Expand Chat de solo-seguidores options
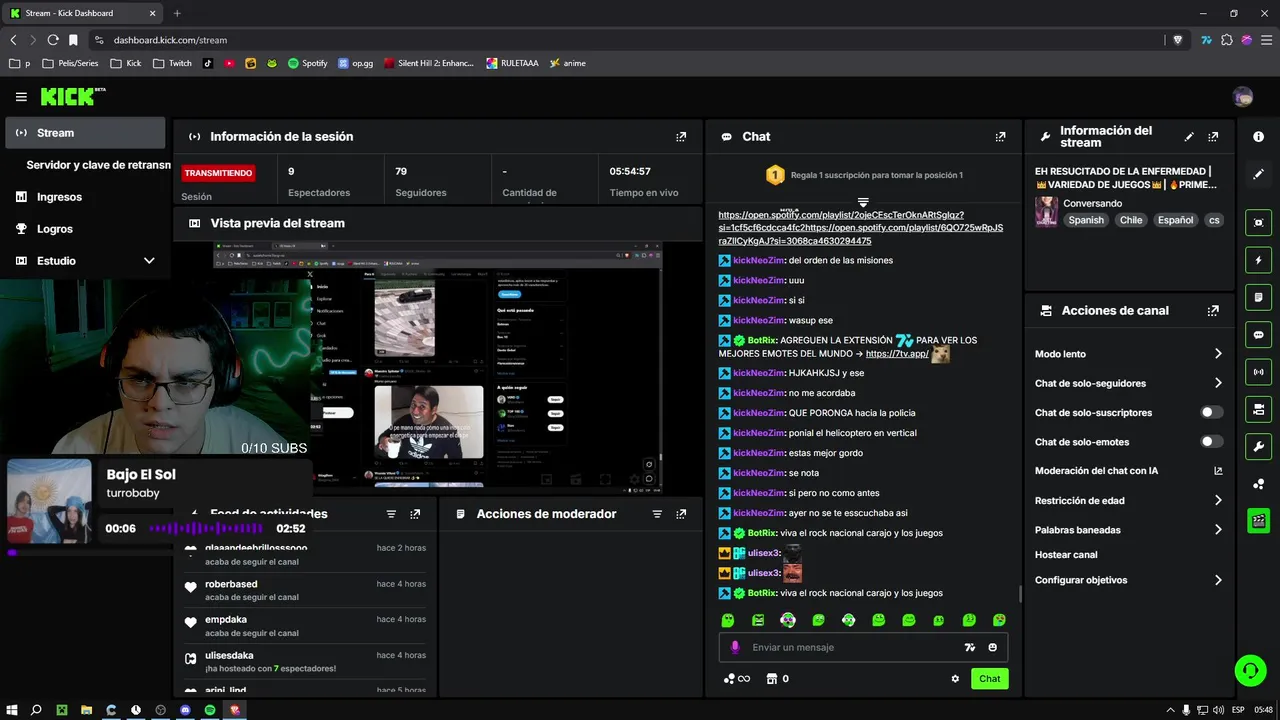Image resolution: width=1280 pixels, height=720 pixels. point(1218,383)
